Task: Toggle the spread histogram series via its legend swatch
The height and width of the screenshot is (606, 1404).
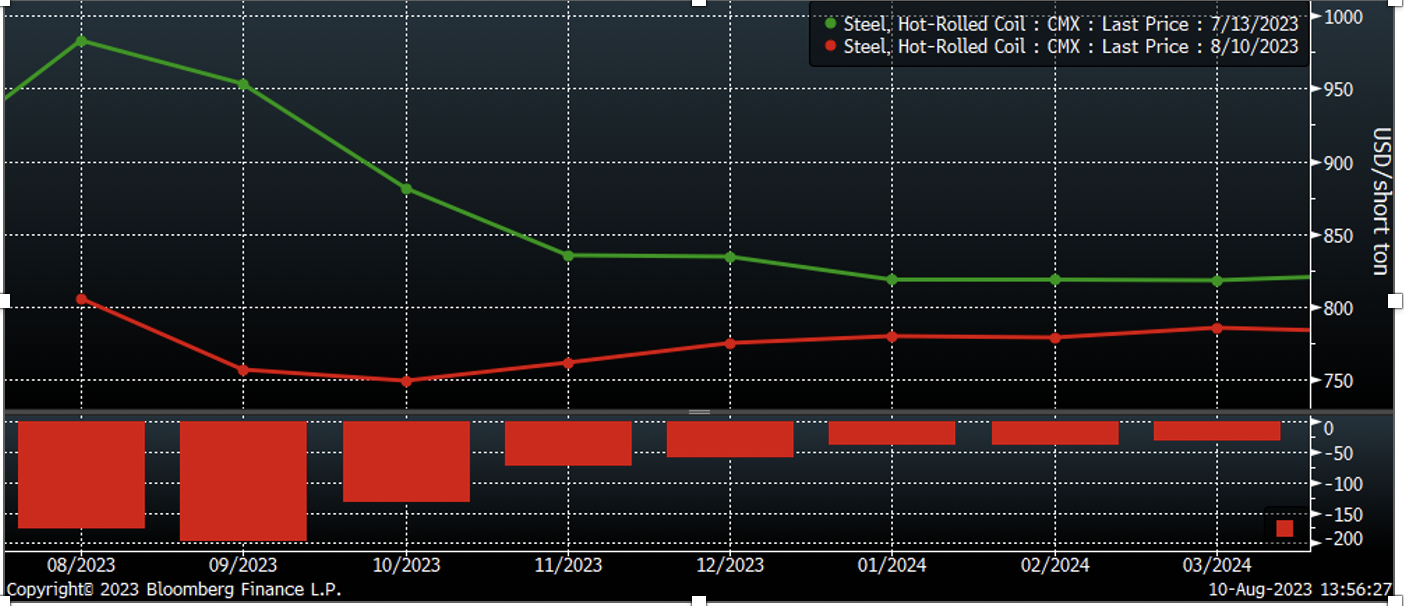Action: coord(1286,527)
